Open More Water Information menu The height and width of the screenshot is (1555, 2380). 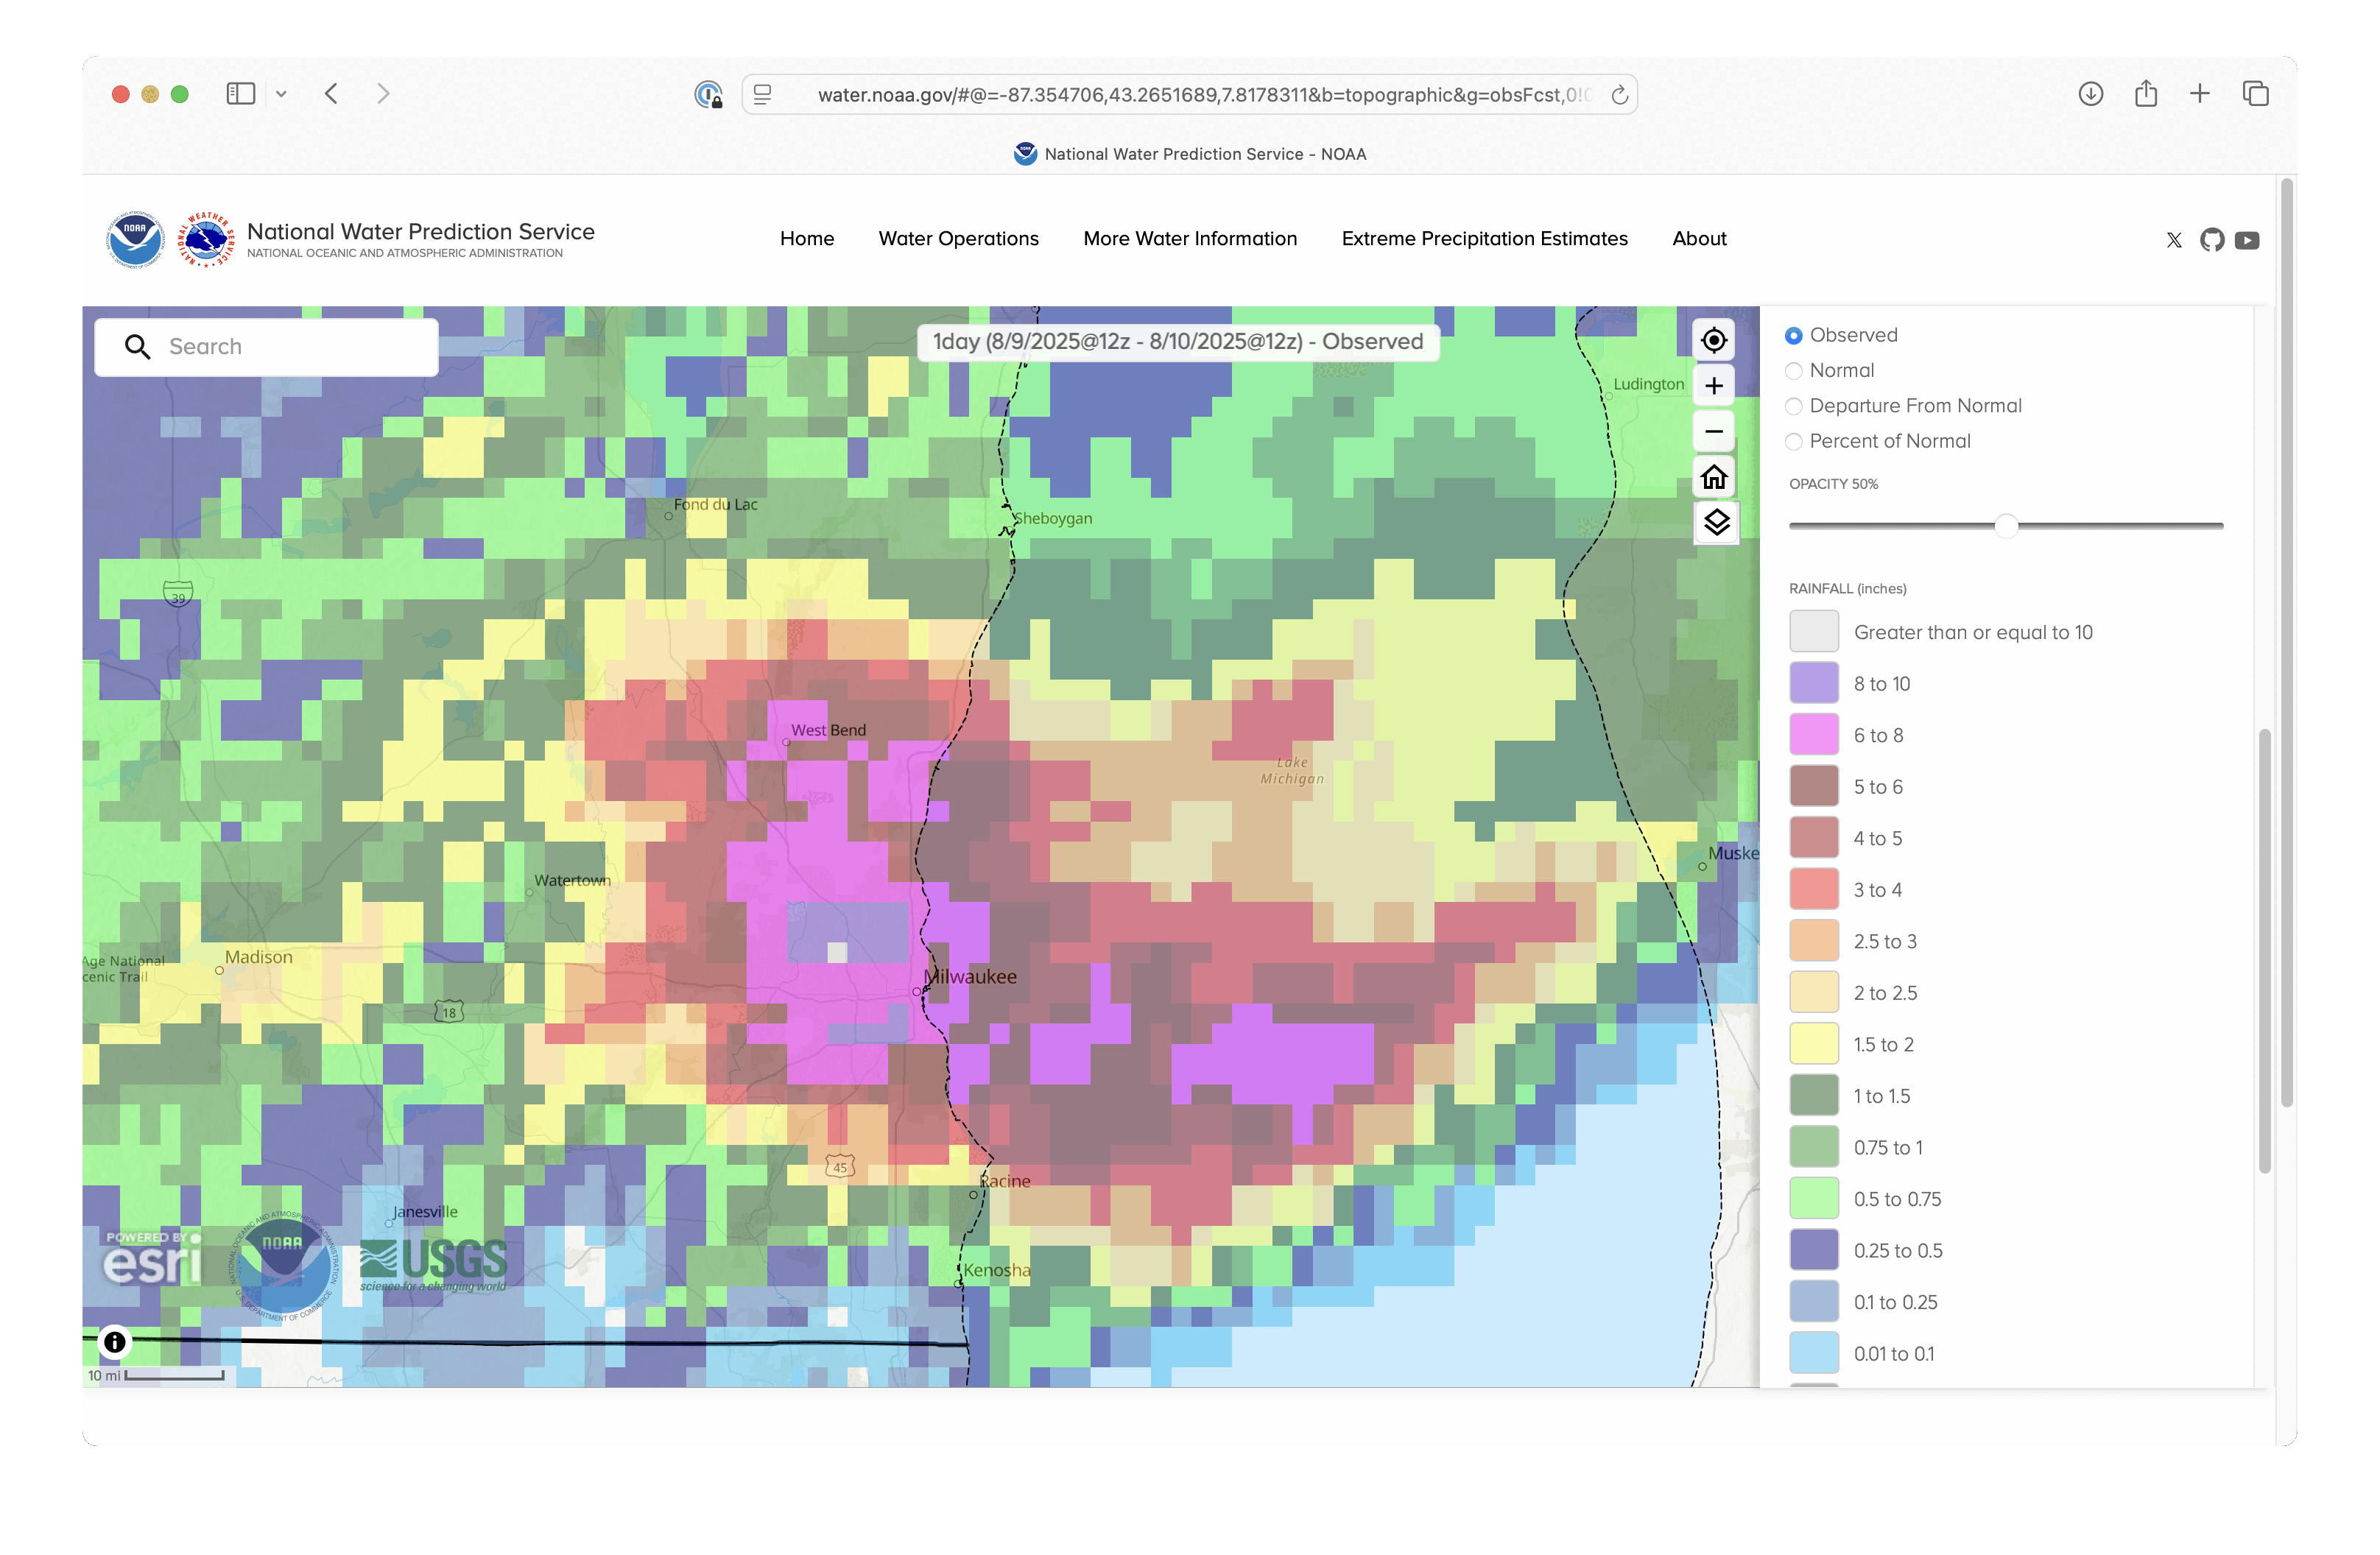click(x=1189, y=238)
